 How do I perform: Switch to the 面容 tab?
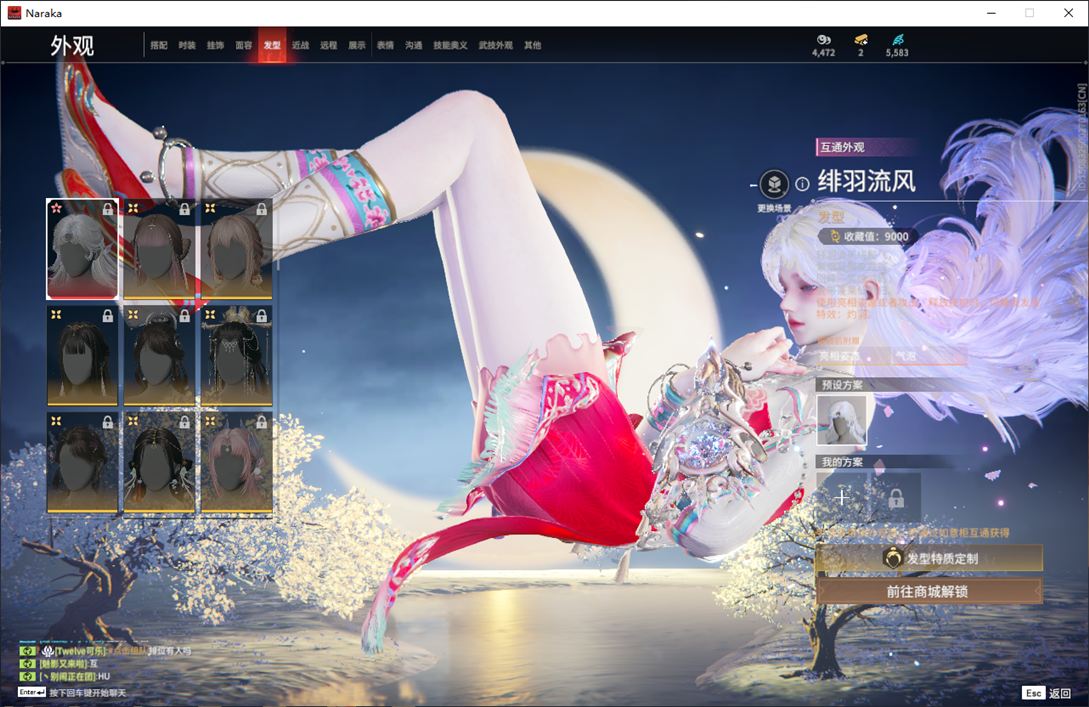tap(244, 45)
